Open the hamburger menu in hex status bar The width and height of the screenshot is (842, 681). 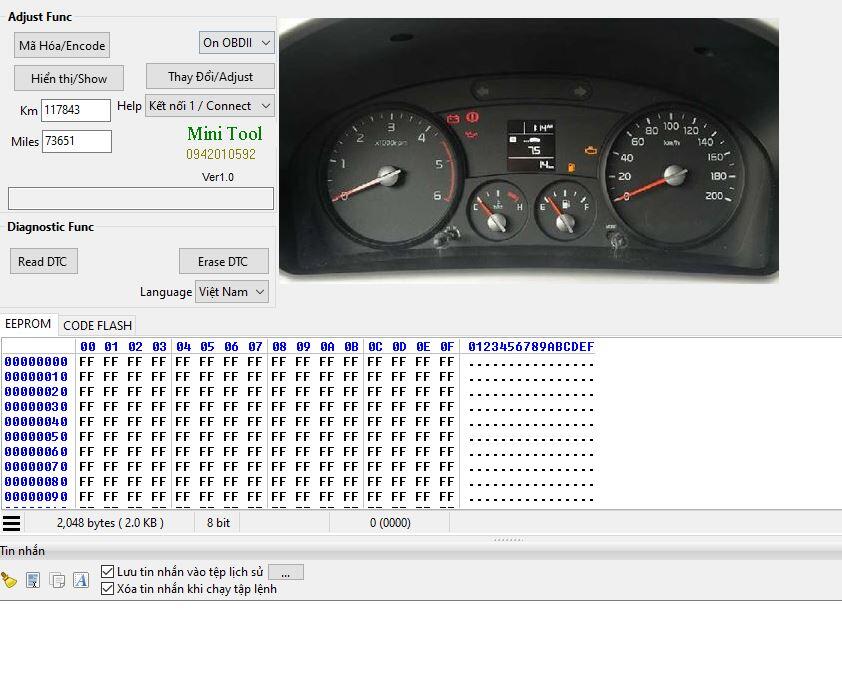click(x=11, y=523)
